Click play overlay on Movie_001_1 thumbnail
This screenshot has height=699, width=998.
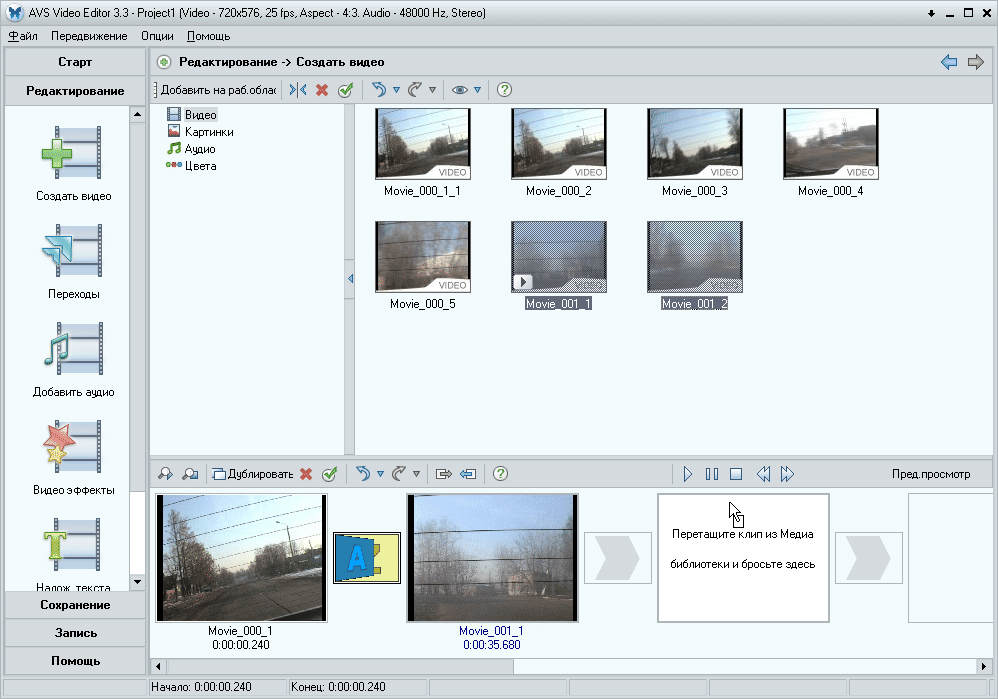click(x=523, y=282)
